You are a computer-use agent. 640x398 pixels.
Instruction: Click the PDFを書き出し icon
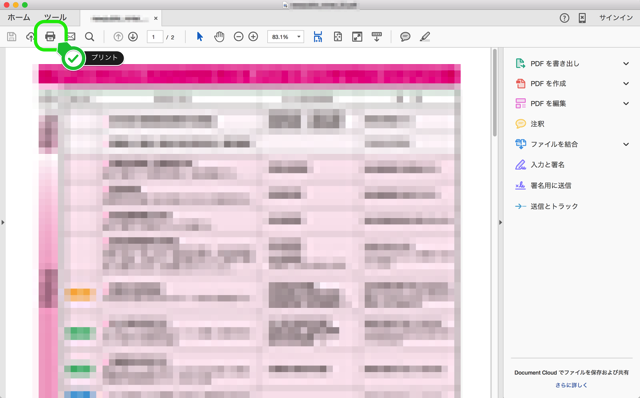pos(520,63)
